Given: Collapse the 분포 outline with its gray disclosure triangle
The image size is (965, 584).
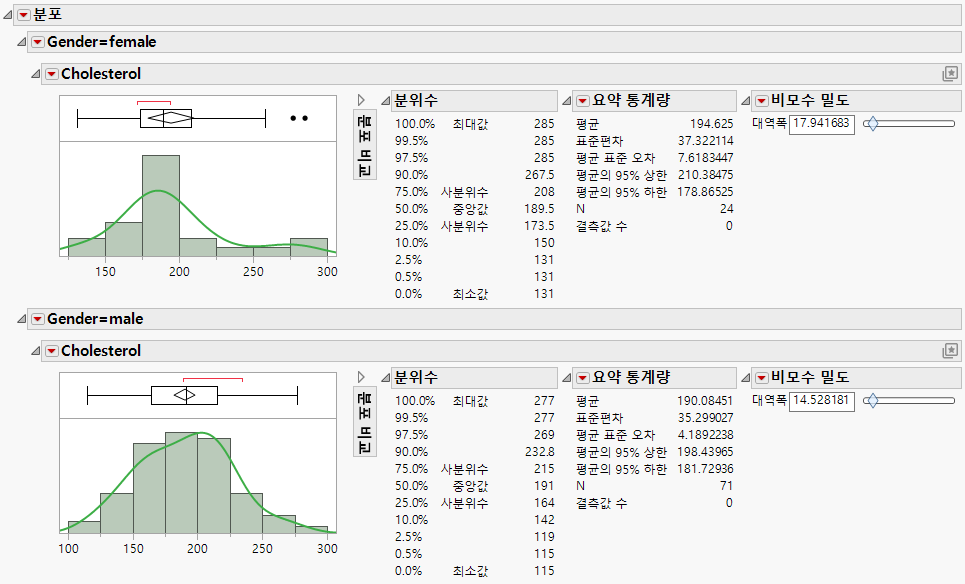Looking at the screenshot, I should [8, 16].
